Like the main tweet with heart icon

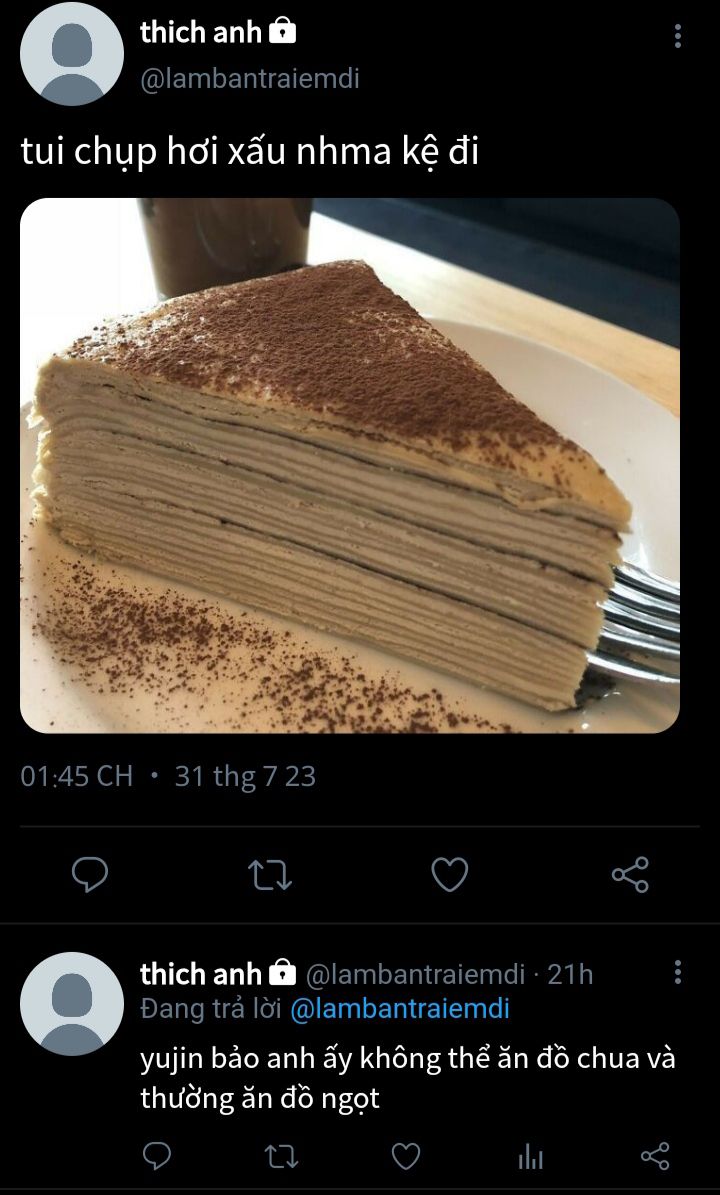point(450,875)
